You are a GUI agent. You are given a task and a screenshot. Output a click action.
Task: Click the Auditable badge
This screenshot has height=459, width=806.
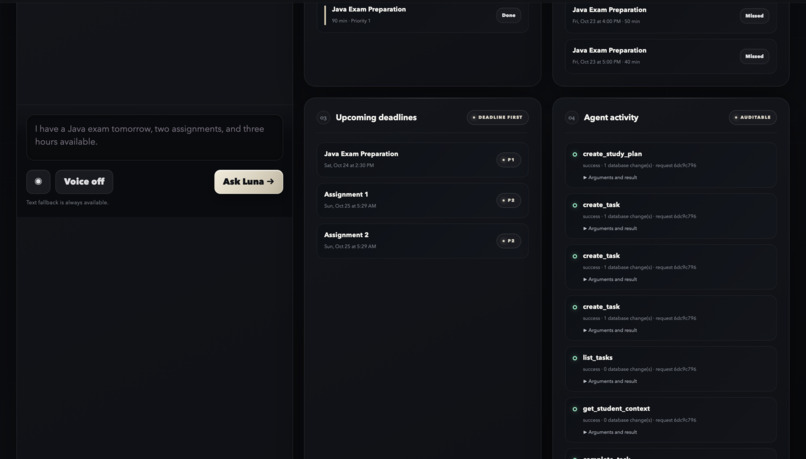(x=753, y=117)
